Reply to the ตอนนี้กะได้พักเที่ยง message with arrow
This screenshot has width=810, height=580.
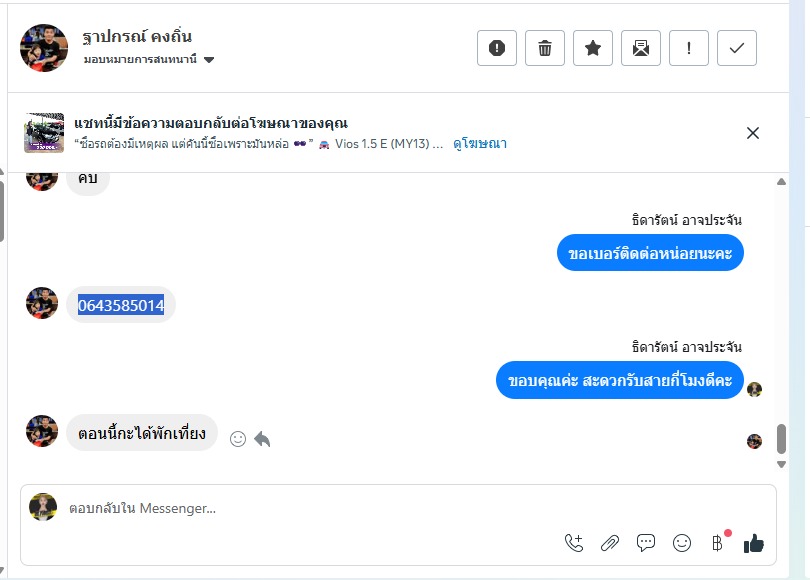(262, 438)
